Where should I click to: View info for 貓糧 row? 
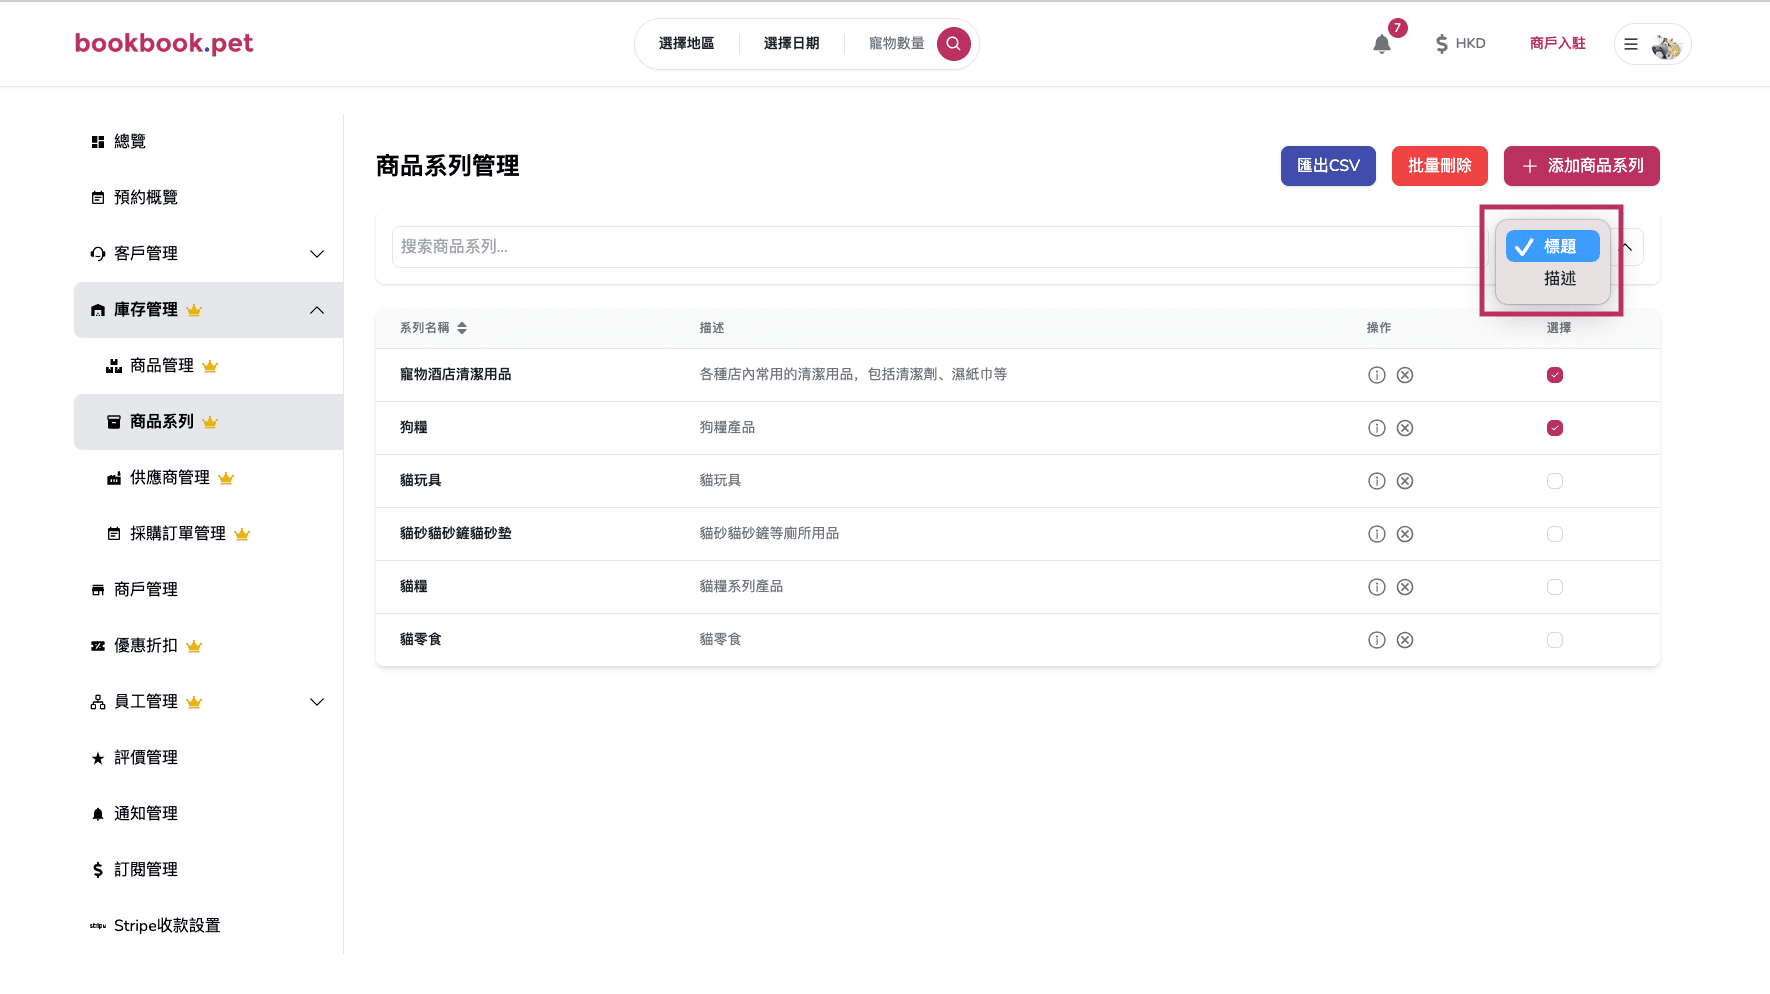click(1377, 587)
